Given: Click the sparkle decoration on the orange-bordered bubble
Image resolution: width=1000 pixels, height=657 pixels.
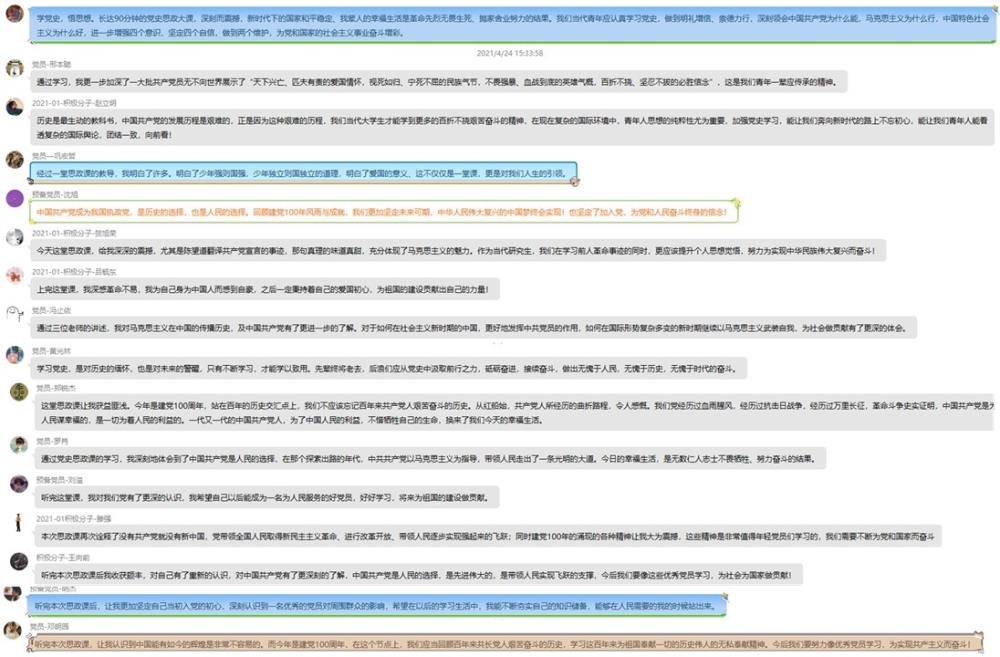Looking at the screenshot, I should coord(735,206).
